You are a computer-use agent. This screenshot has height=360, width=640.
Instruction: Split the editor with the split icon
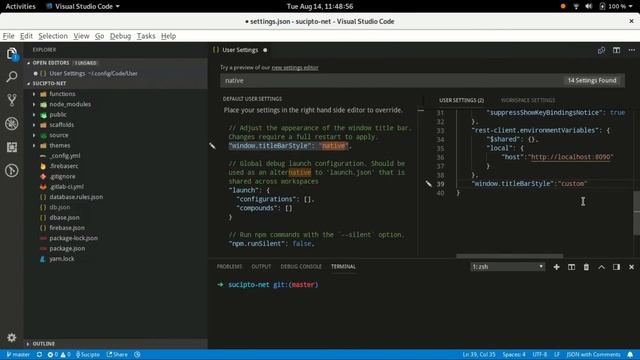coord(616,50)
